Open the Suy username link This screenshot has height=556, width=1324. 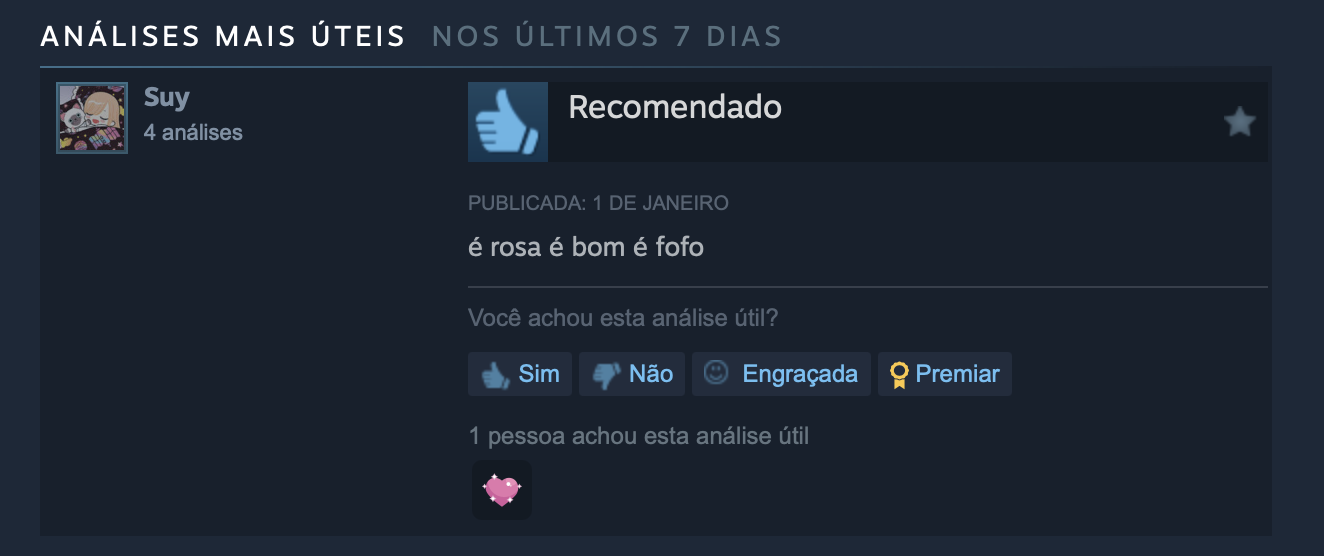(x=166, y=98)
